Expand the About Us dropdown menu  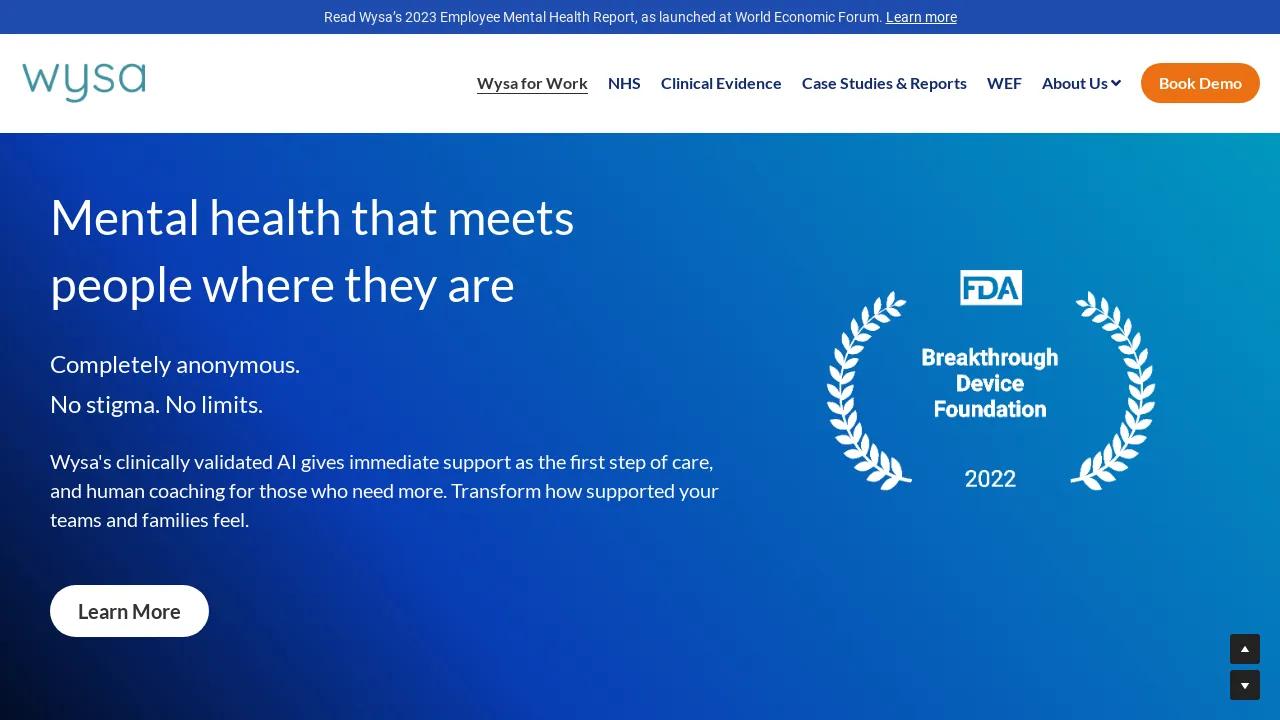point(1081,83)
